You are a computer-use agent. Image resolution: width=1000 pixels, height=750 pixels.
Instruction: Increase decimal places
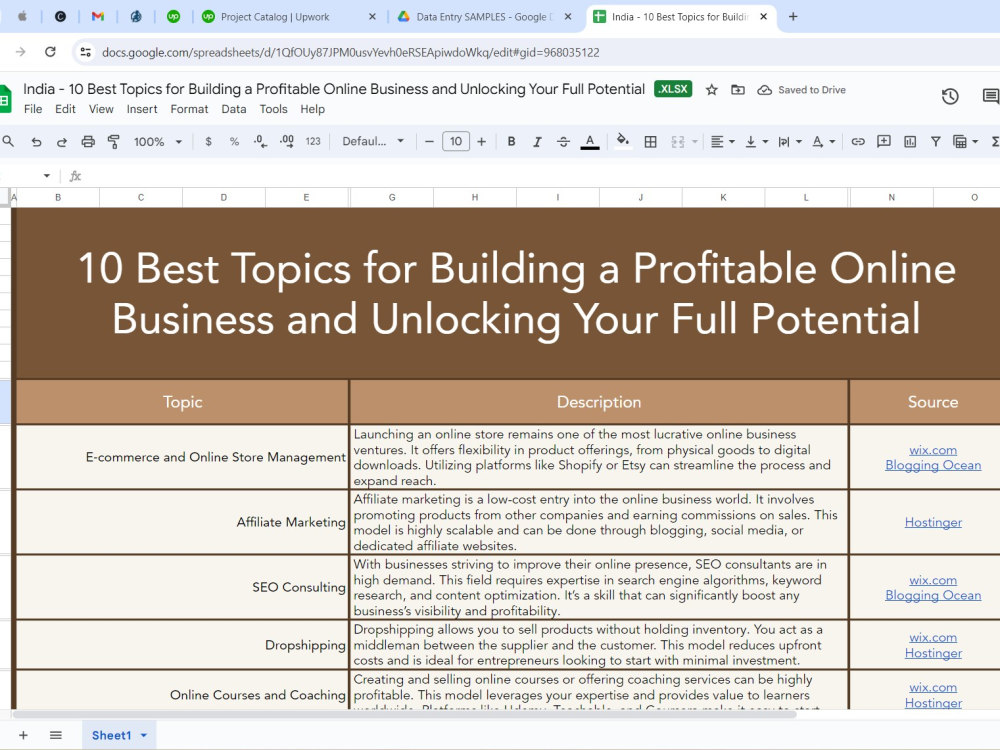point(287,142)
